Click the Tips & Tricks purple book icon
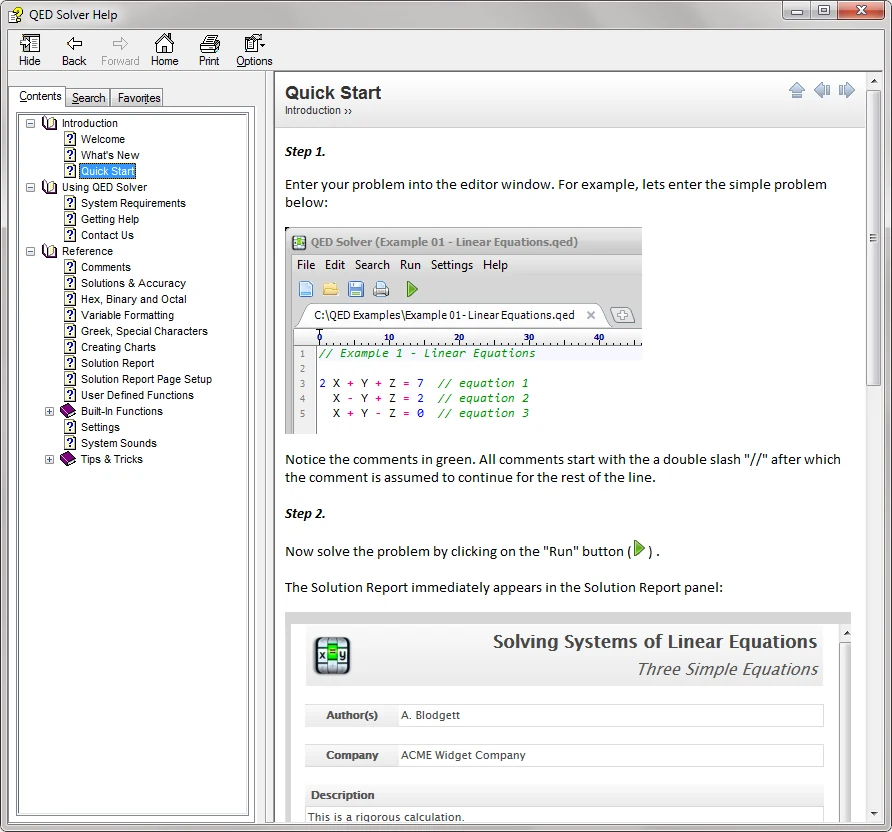892x832 pixels. 68,458
